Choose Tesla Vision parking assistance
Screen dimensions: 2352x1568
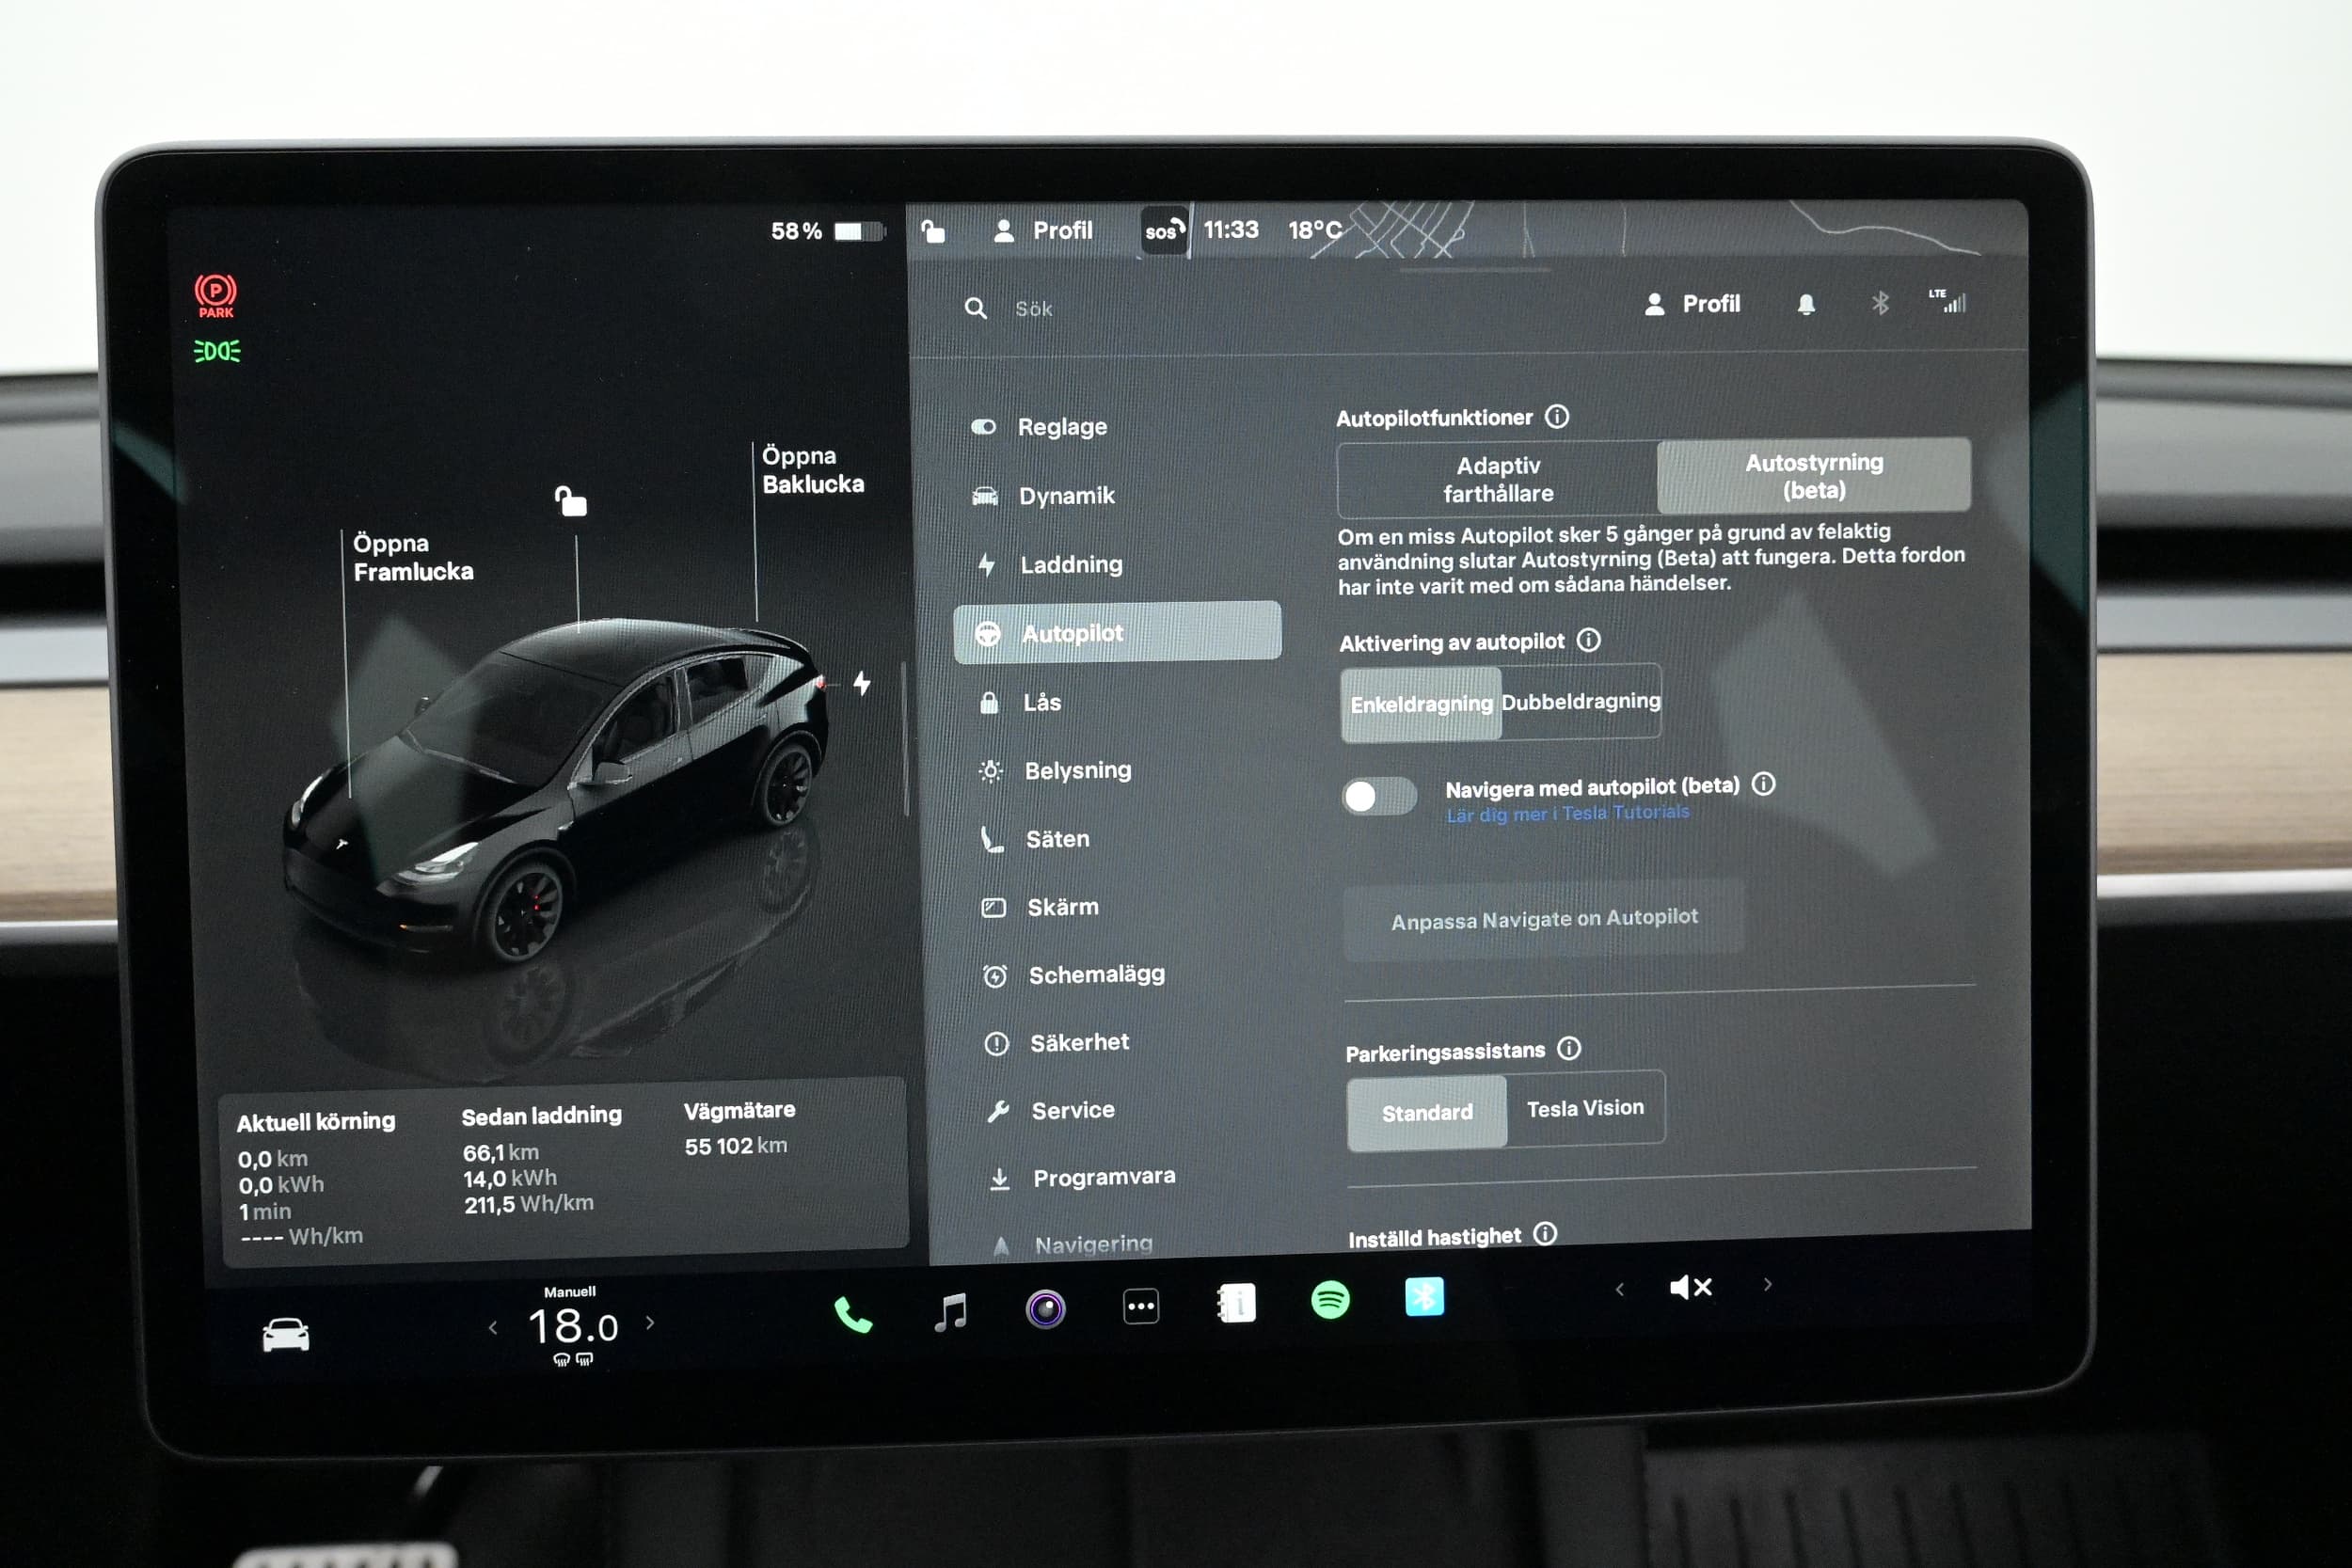coord(1584,1108)
